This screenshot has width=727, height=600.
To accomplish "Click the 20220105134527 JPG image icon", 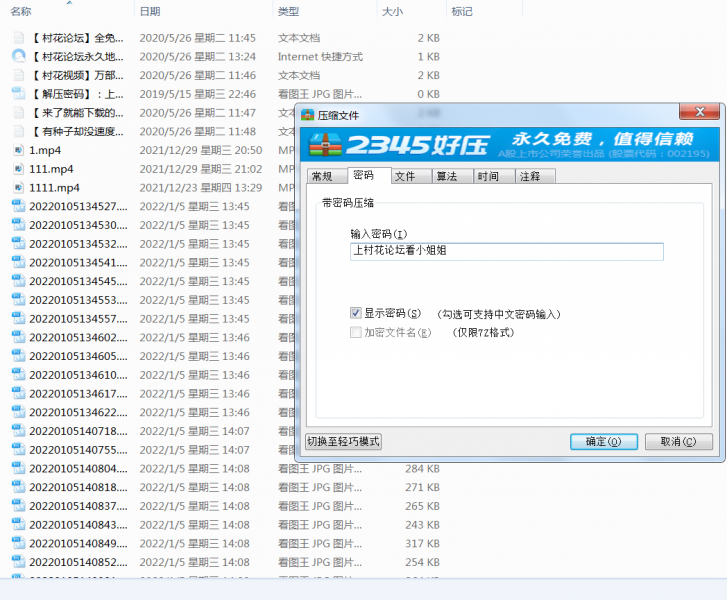I will 19,206.
